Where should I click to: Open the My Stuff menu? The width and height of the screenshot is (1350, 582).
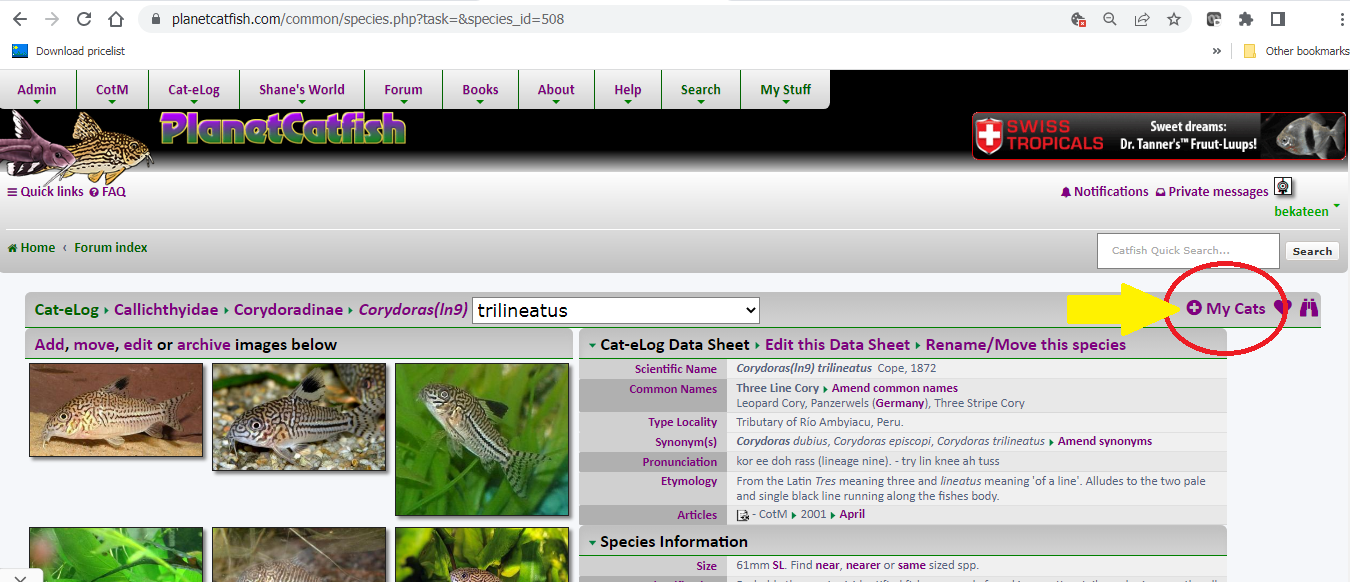coord(786,90)
